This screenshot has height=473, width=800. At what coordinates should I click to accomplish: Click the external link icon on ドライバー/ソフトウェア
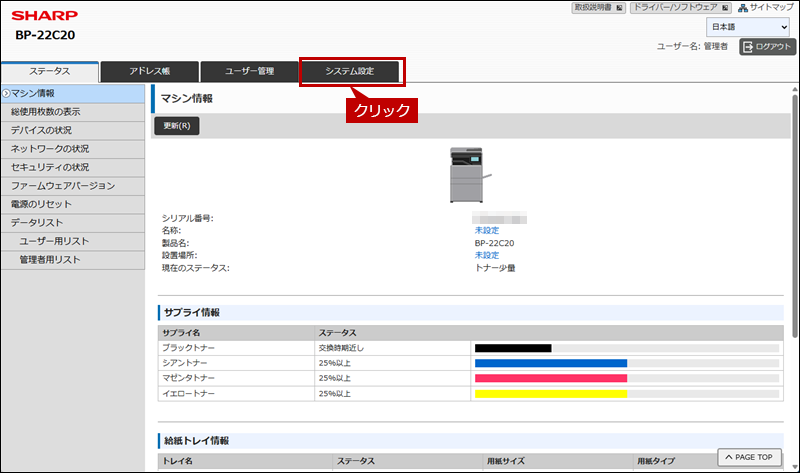tap(724, 8)
